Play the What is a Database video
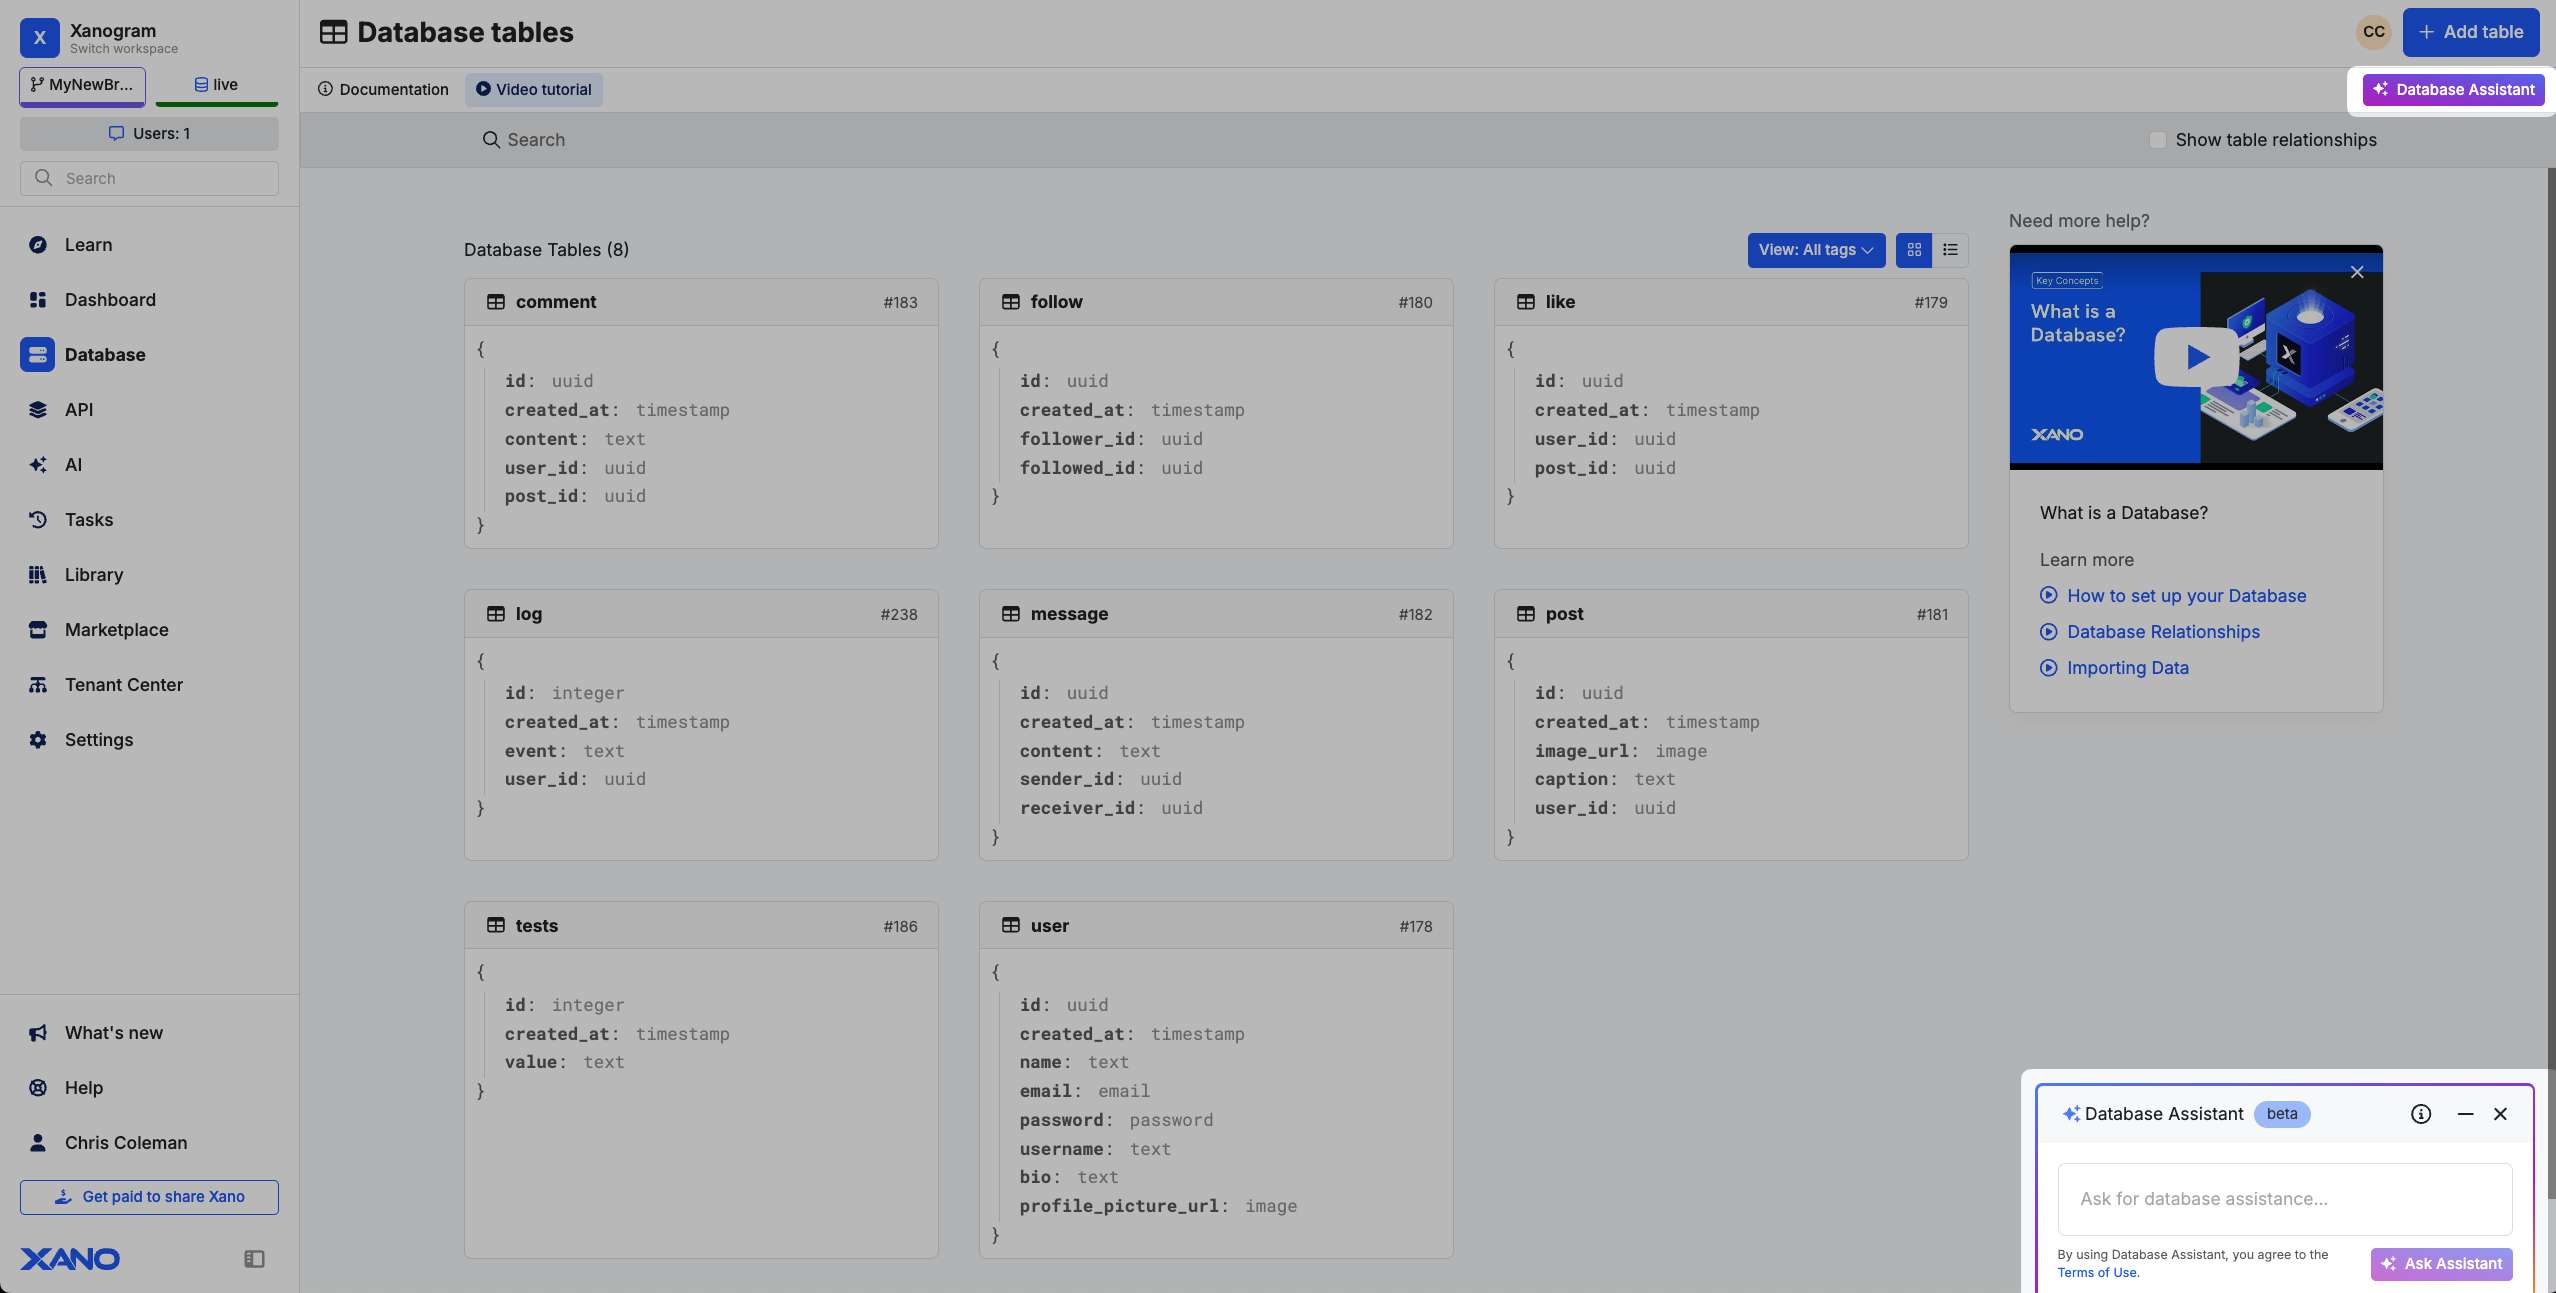The image size is (2556, 1293). click(2196, 357)
